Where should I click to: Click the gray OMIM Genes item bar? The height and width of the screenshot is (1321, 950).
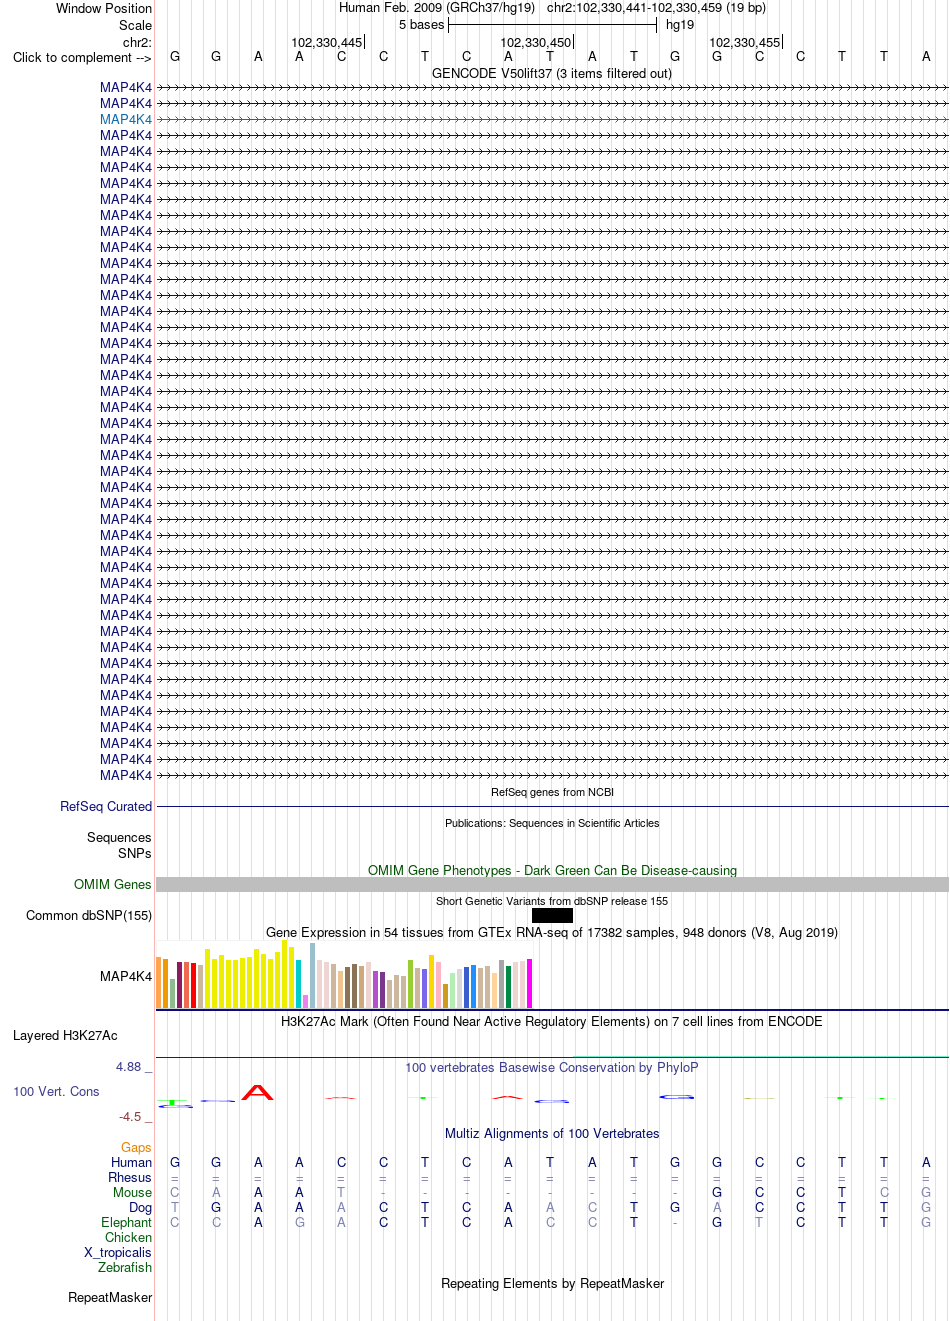[552, 884]
